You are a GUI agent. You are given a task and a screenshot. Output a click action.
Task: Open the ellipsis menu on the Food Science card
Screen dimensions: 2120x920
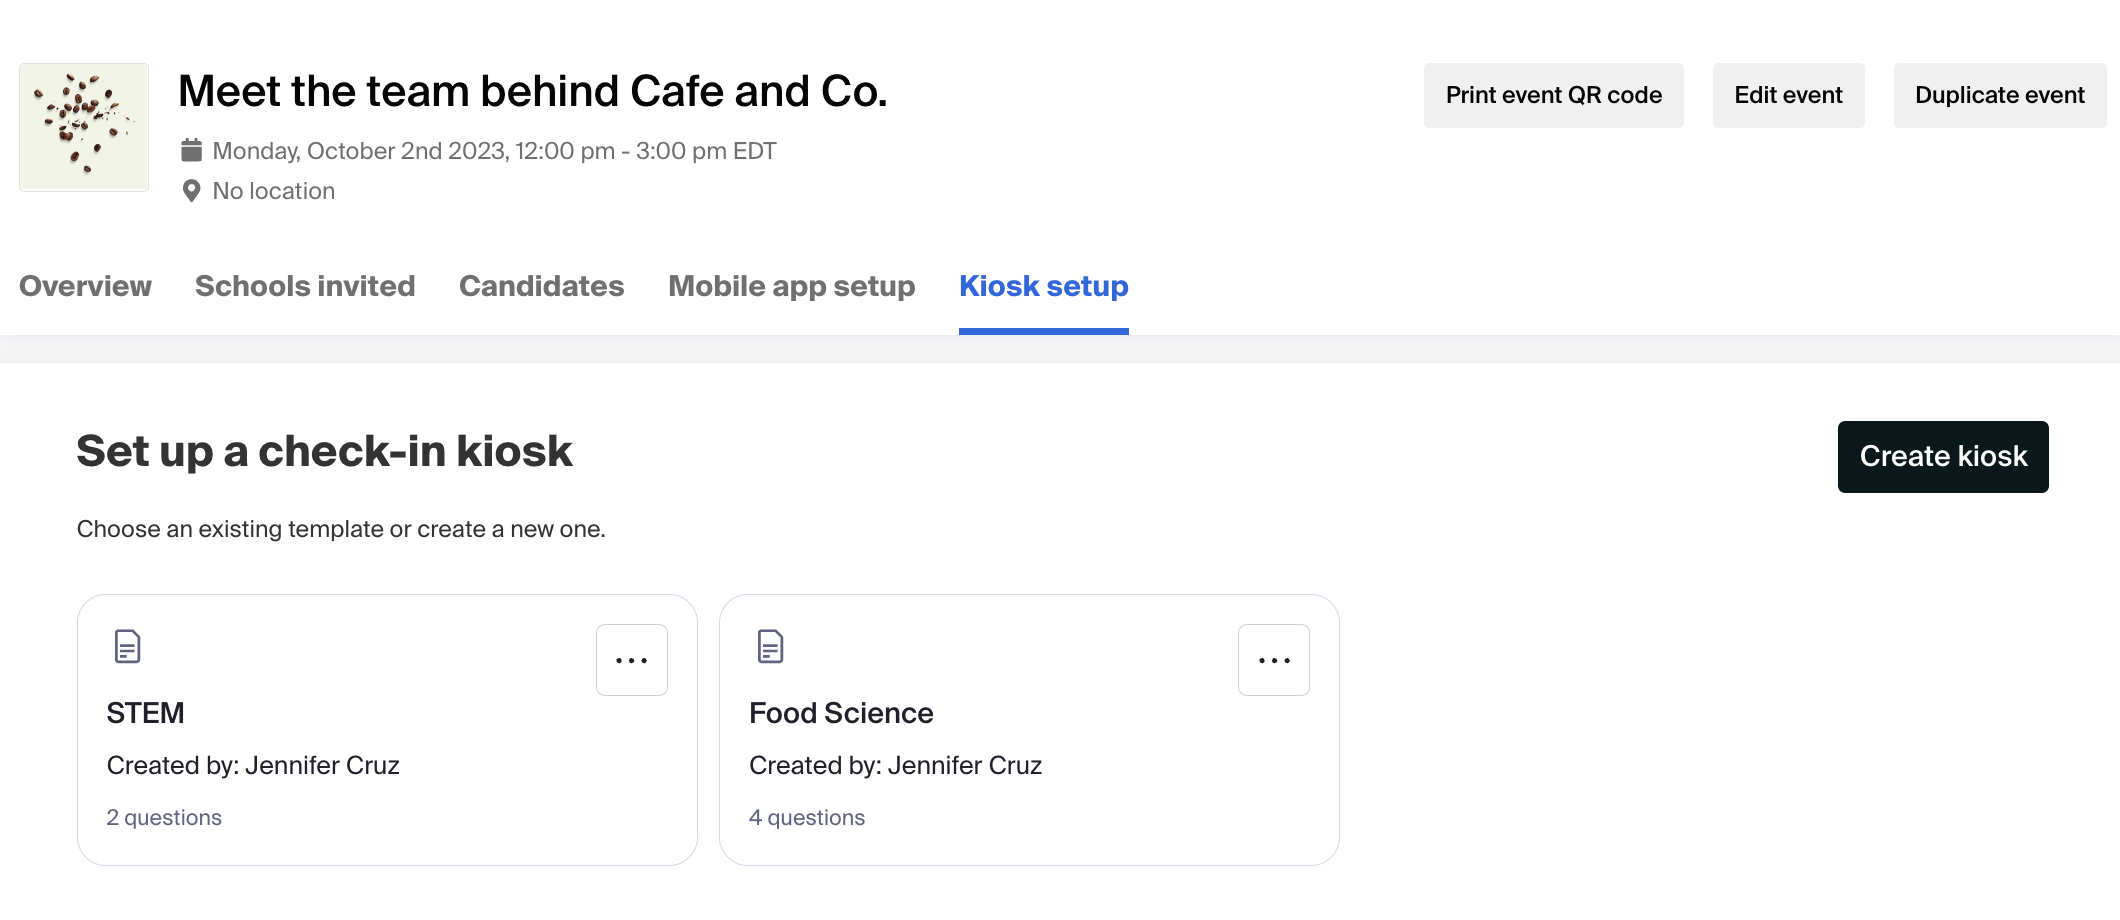click(x=1273, y=659)
